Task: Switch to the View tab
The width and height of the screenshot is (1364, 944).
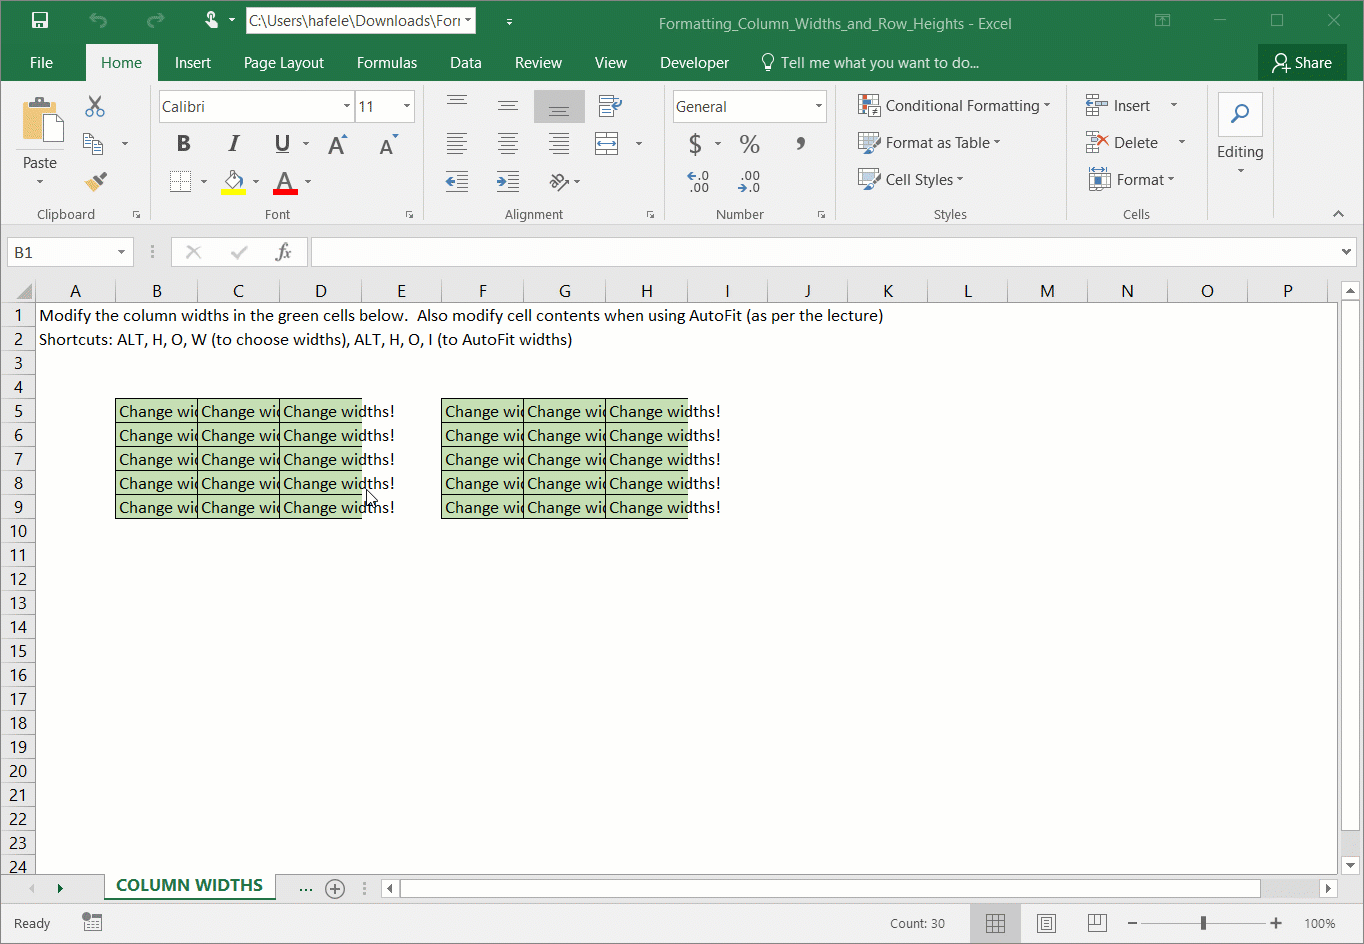Action: click(x=611, y=62)
